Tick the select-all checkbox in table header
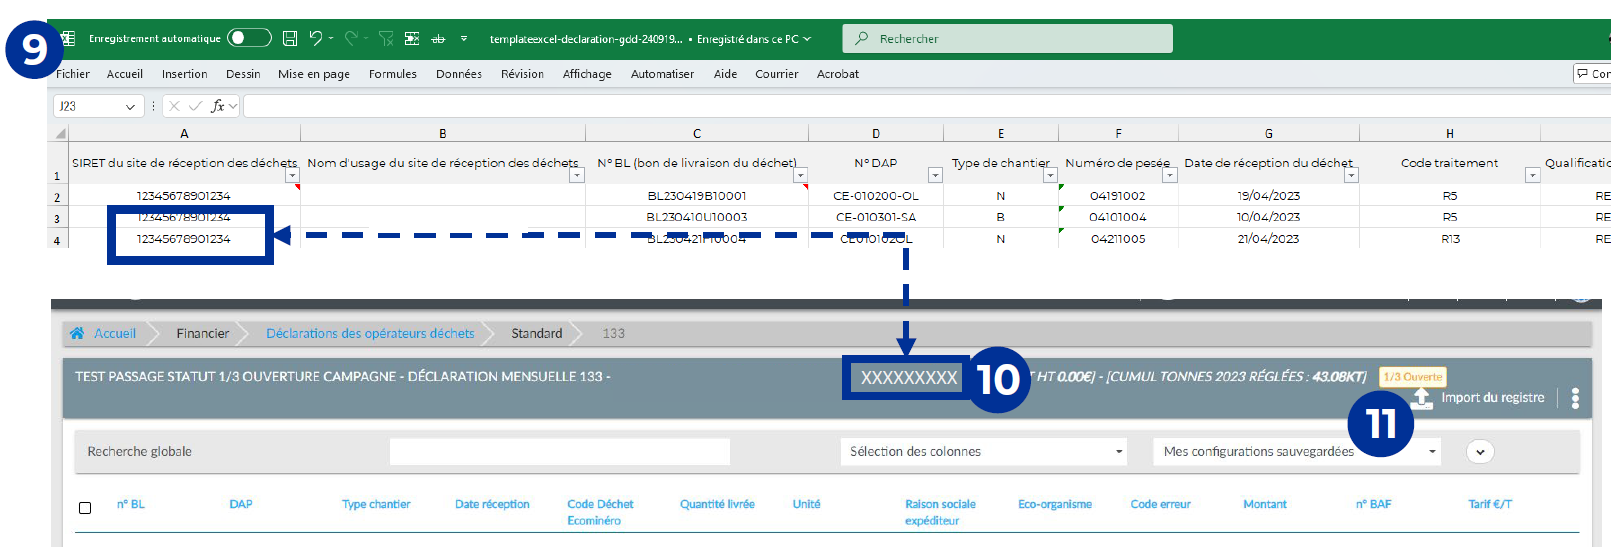 tap(85, 508)
